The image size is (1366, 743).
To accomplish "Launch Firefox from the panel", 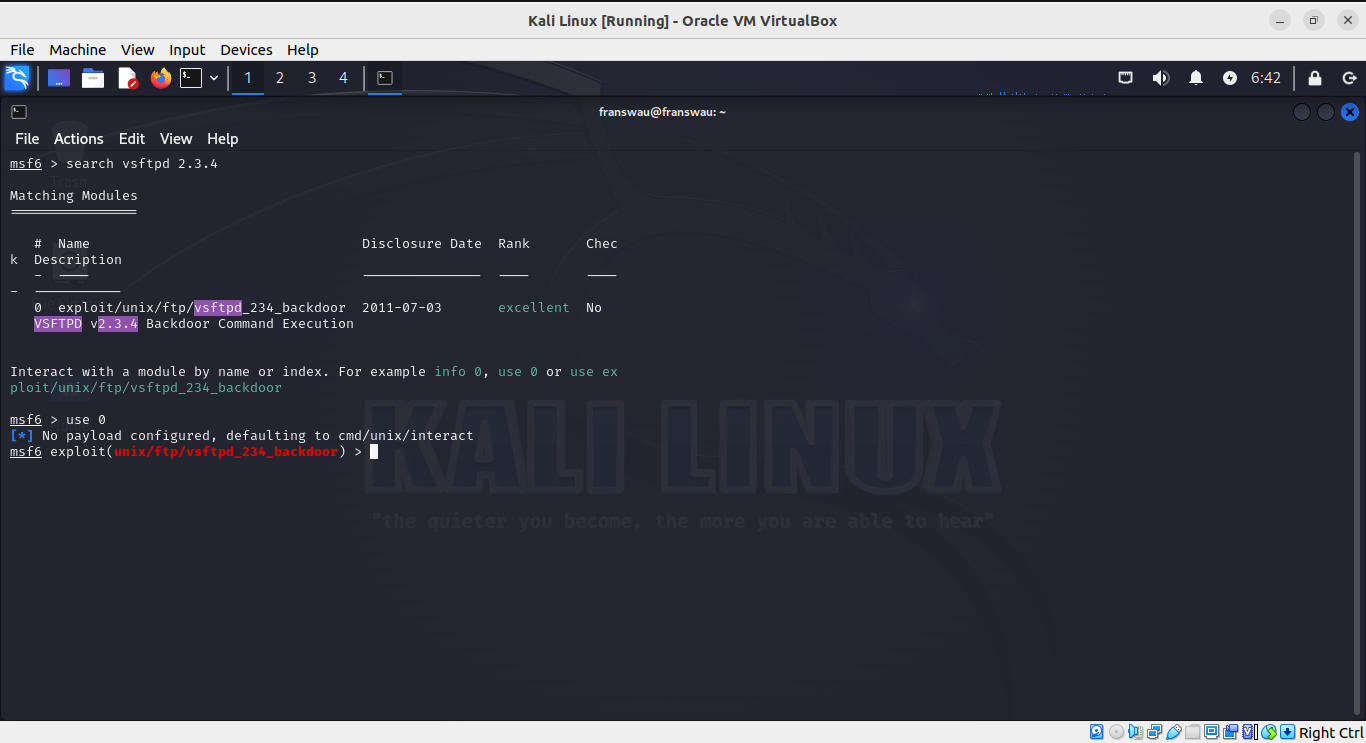I will [x=161, y=78].
